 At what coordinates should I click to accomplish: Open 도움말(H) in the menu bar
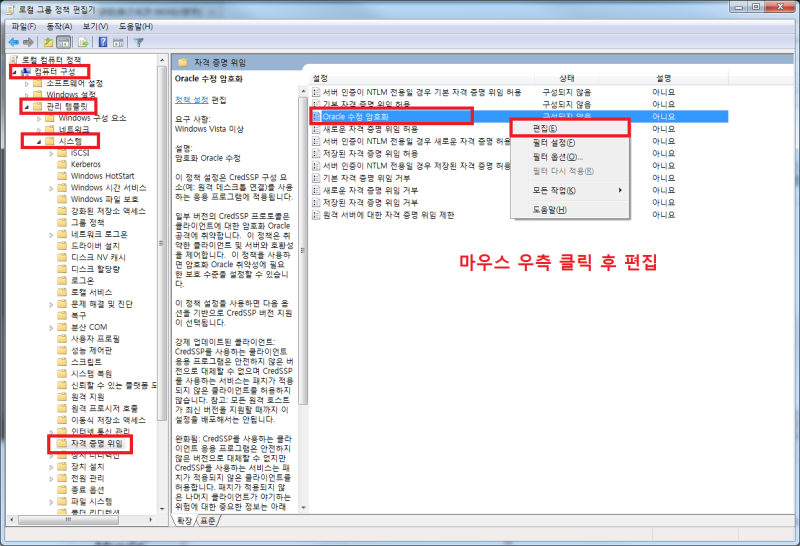136,26
